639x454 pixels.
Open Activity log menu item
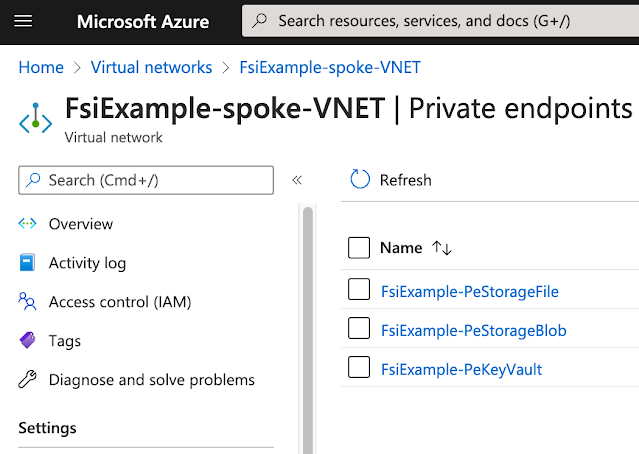87,263
